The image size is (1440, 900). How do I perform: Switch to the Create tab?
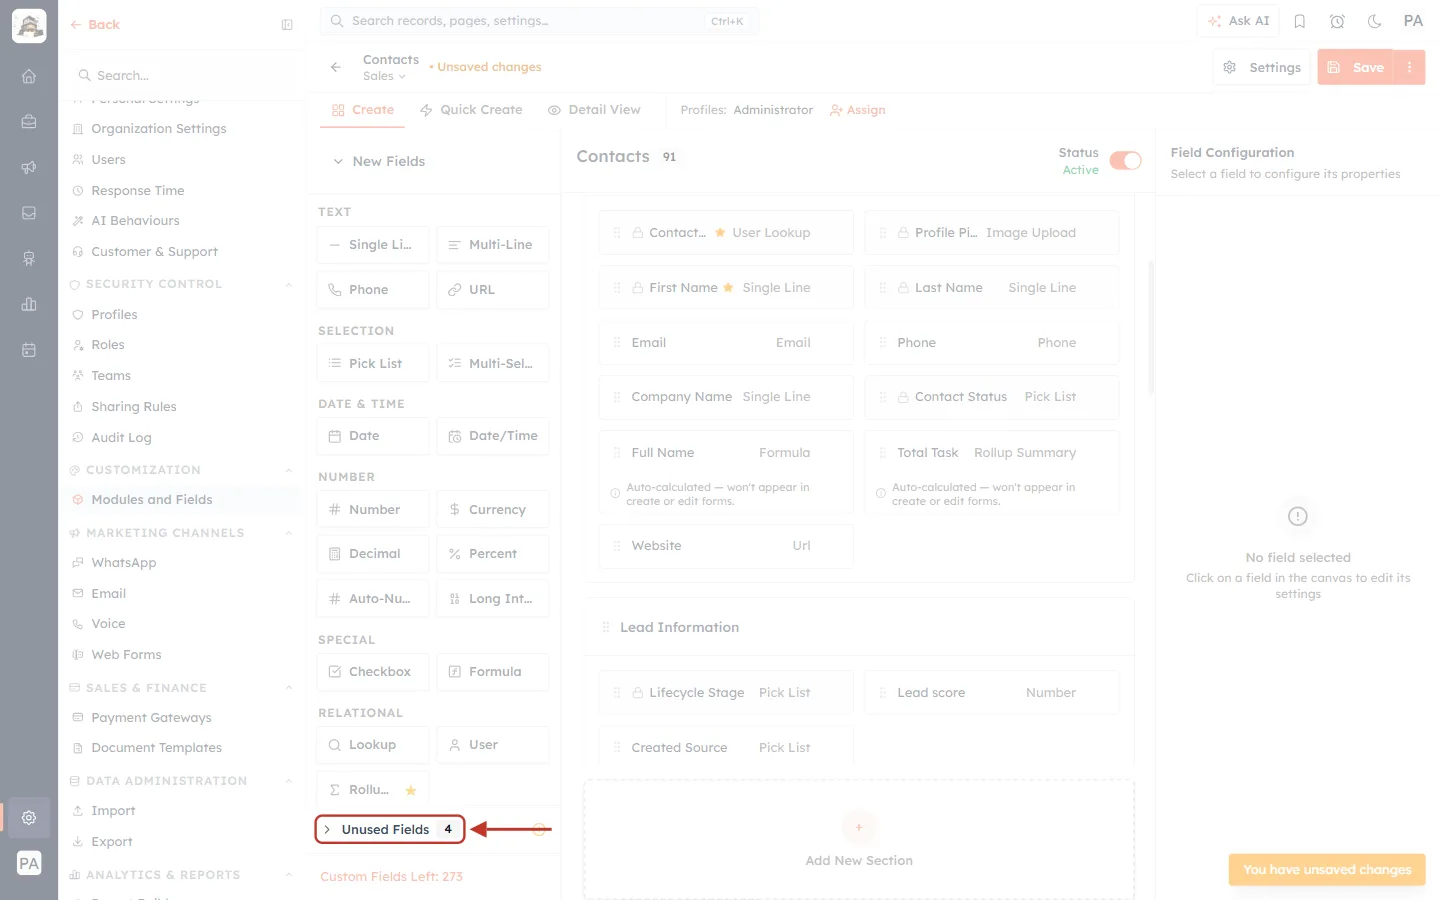click(x=363, y=110)
